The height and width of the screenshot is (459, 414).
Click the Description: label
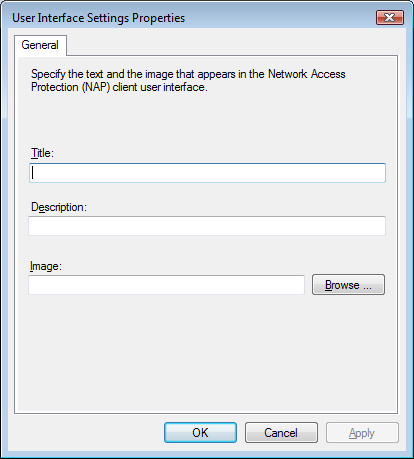59,207
